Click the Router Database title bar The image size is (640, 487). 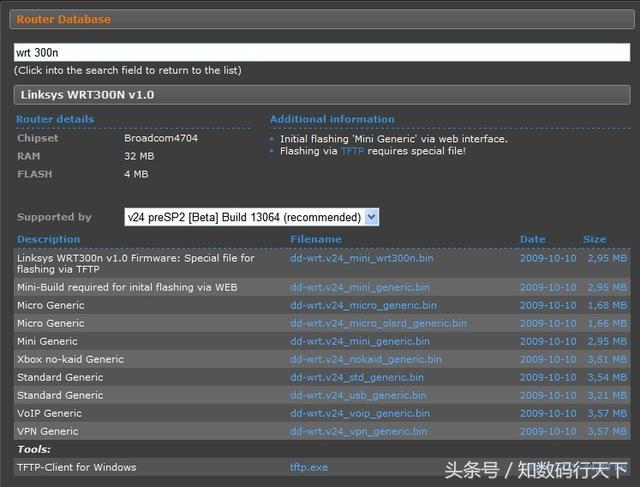point(64,19)
